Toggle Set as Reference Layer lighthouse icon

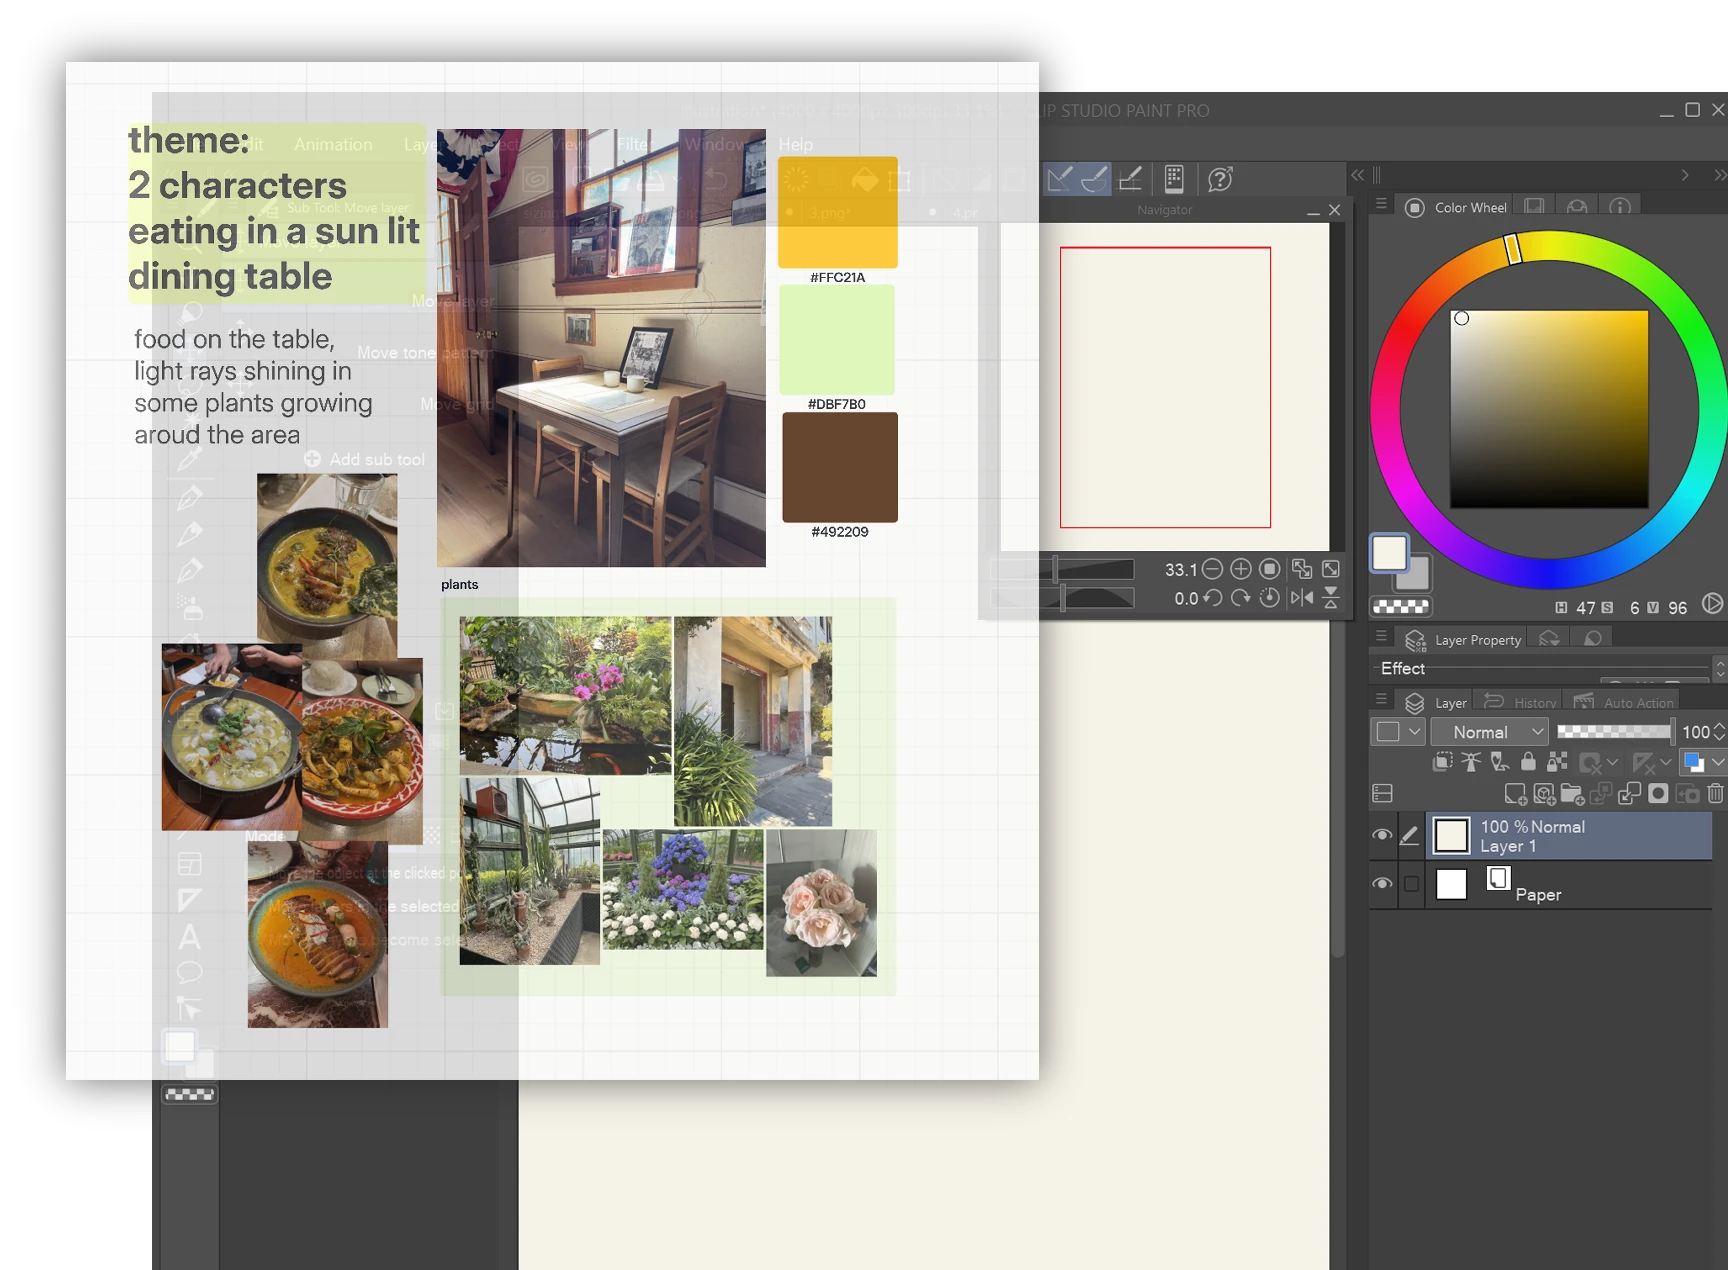tap(1471, 762)
